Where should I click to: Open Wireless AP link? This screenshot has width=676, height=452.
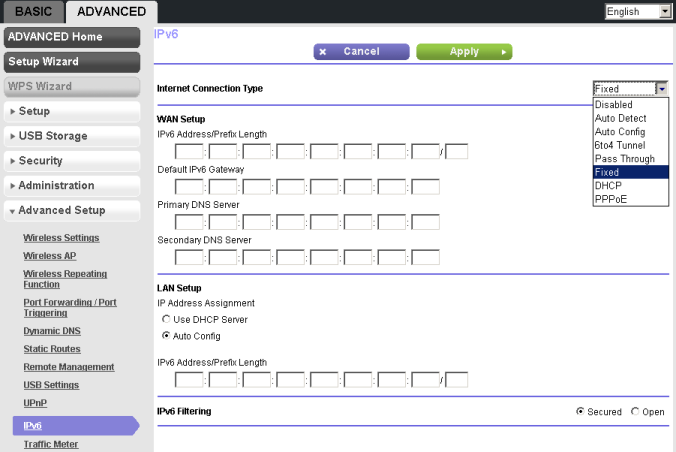[50, 256]
